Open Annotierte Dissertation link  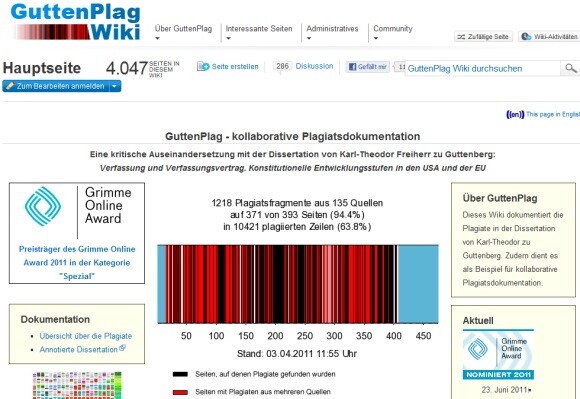point(78,349)
